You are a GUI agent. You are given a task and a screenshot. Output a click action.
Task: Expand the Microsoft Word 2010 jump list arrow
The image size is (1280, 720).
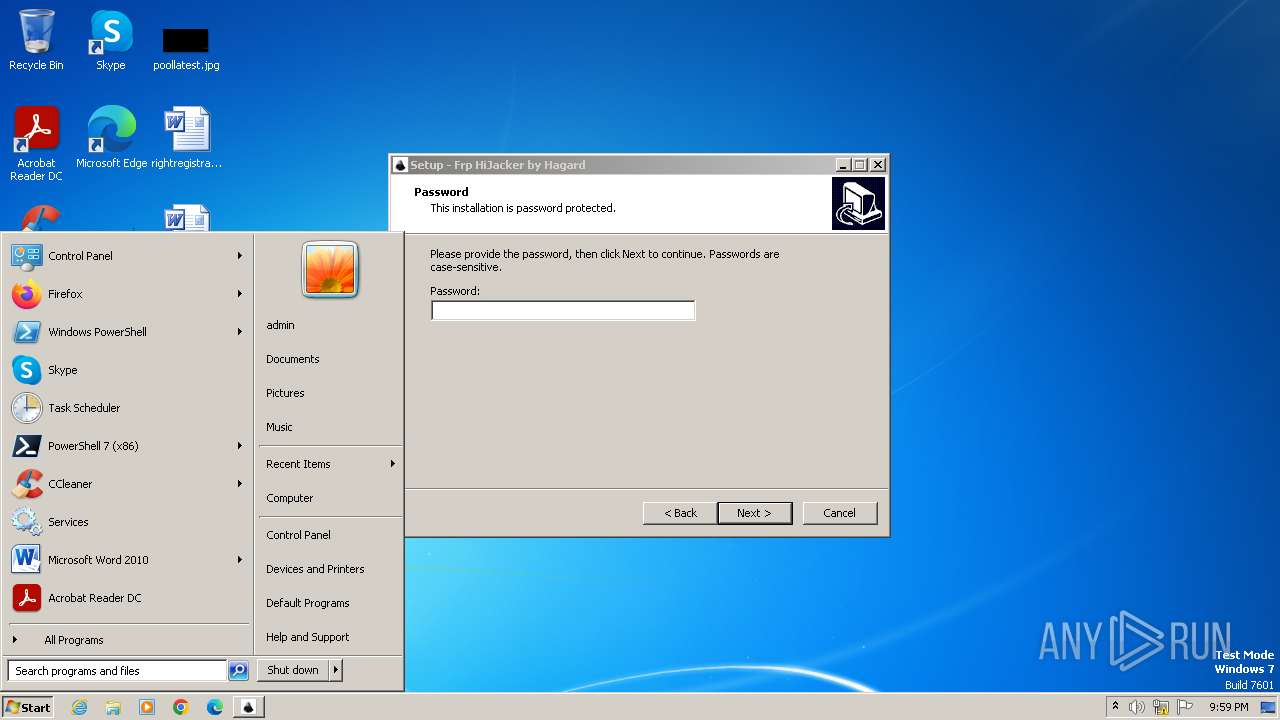point(240,560)
